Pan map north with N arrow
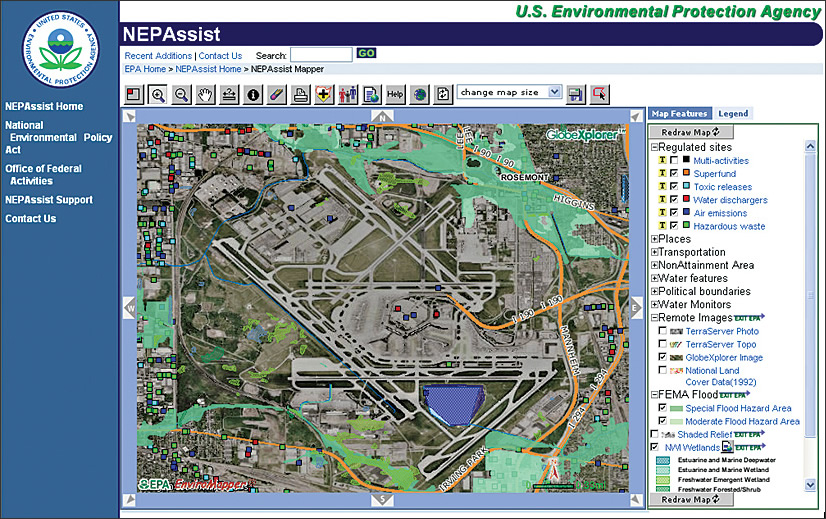826x519 pixels. 382,116
